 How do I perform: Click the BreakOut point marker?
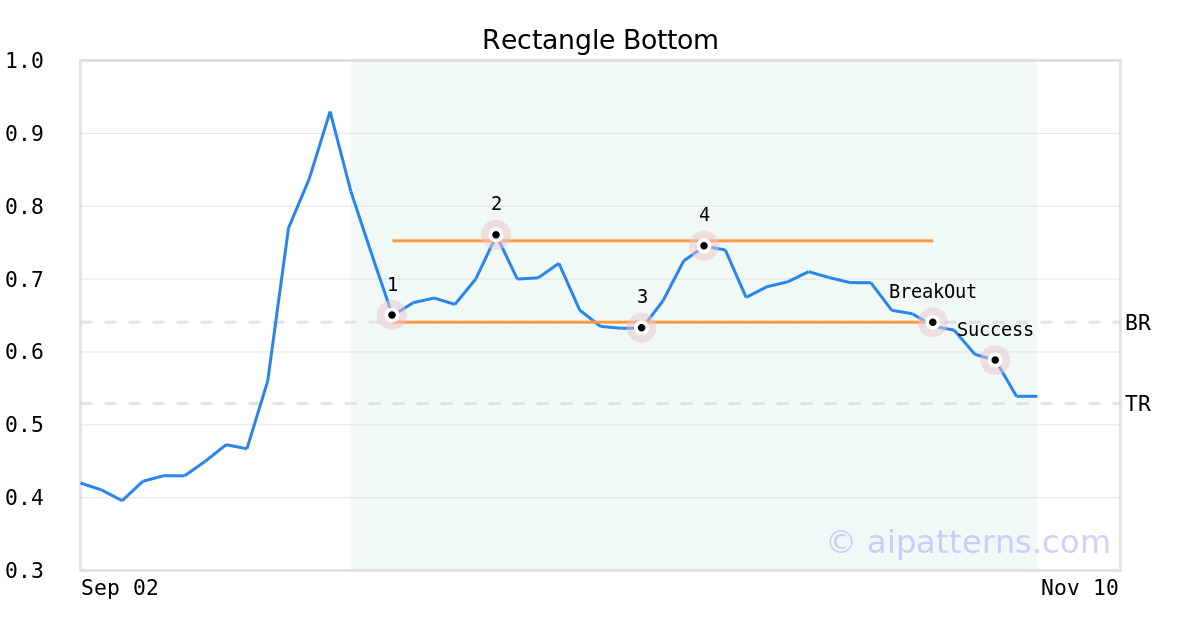[933, 322]
